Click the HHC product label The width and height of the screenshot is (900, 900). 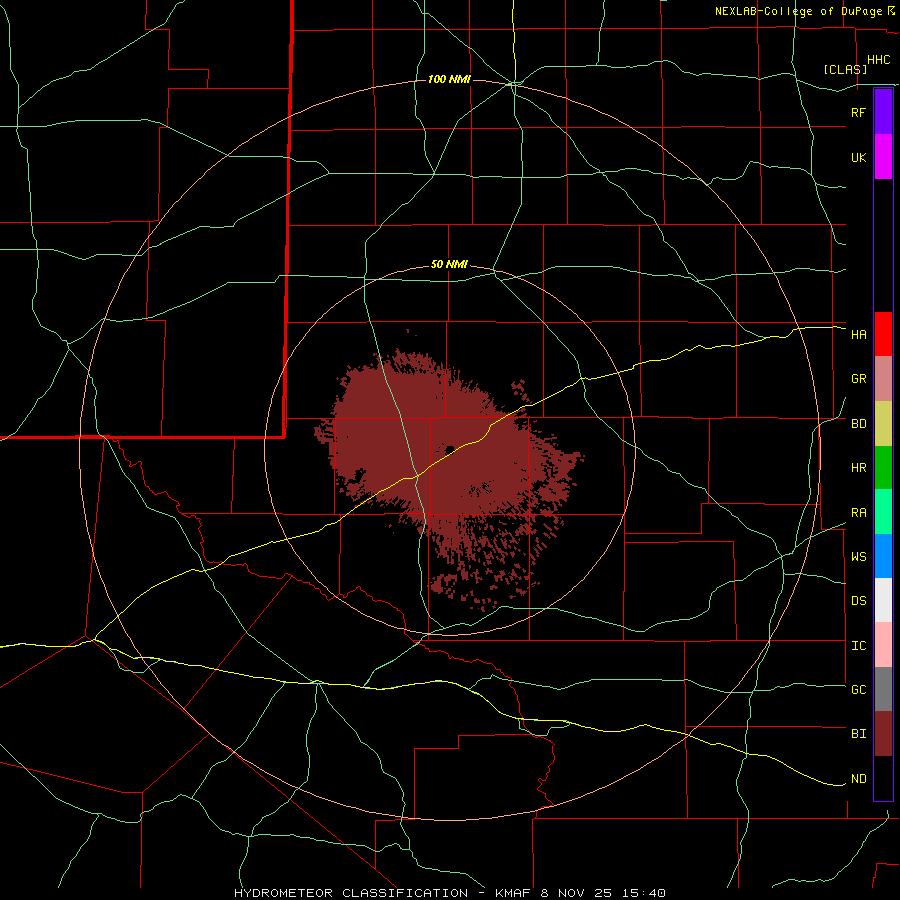pos(879,60)
